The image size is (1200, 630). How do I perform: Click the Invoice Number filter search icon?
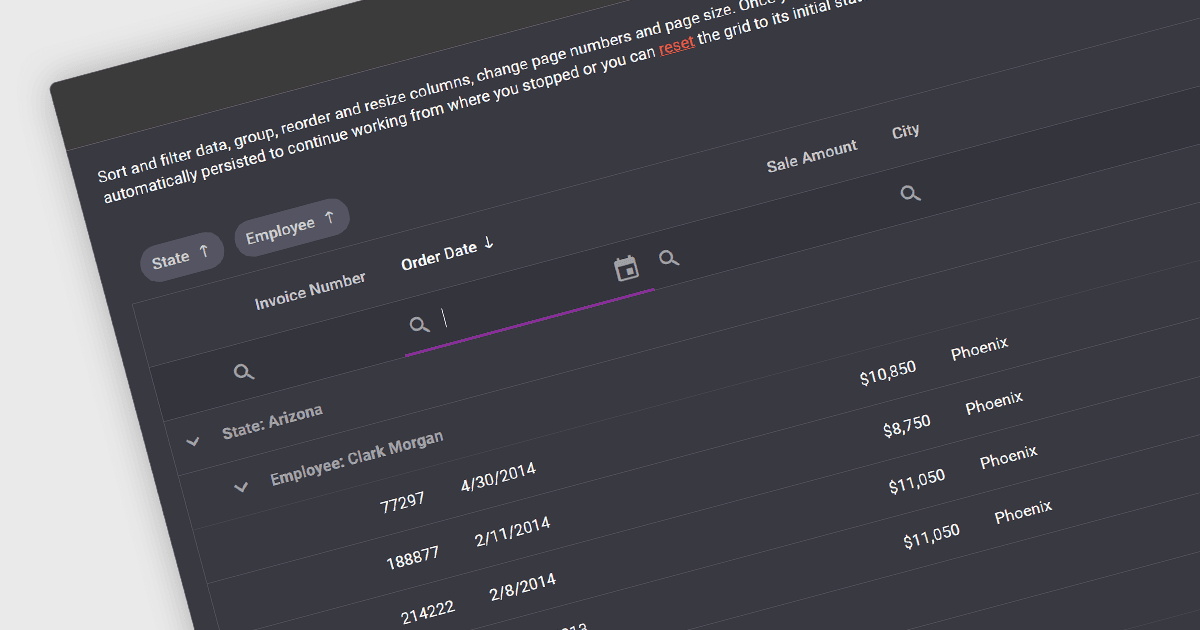coord(243,372)
